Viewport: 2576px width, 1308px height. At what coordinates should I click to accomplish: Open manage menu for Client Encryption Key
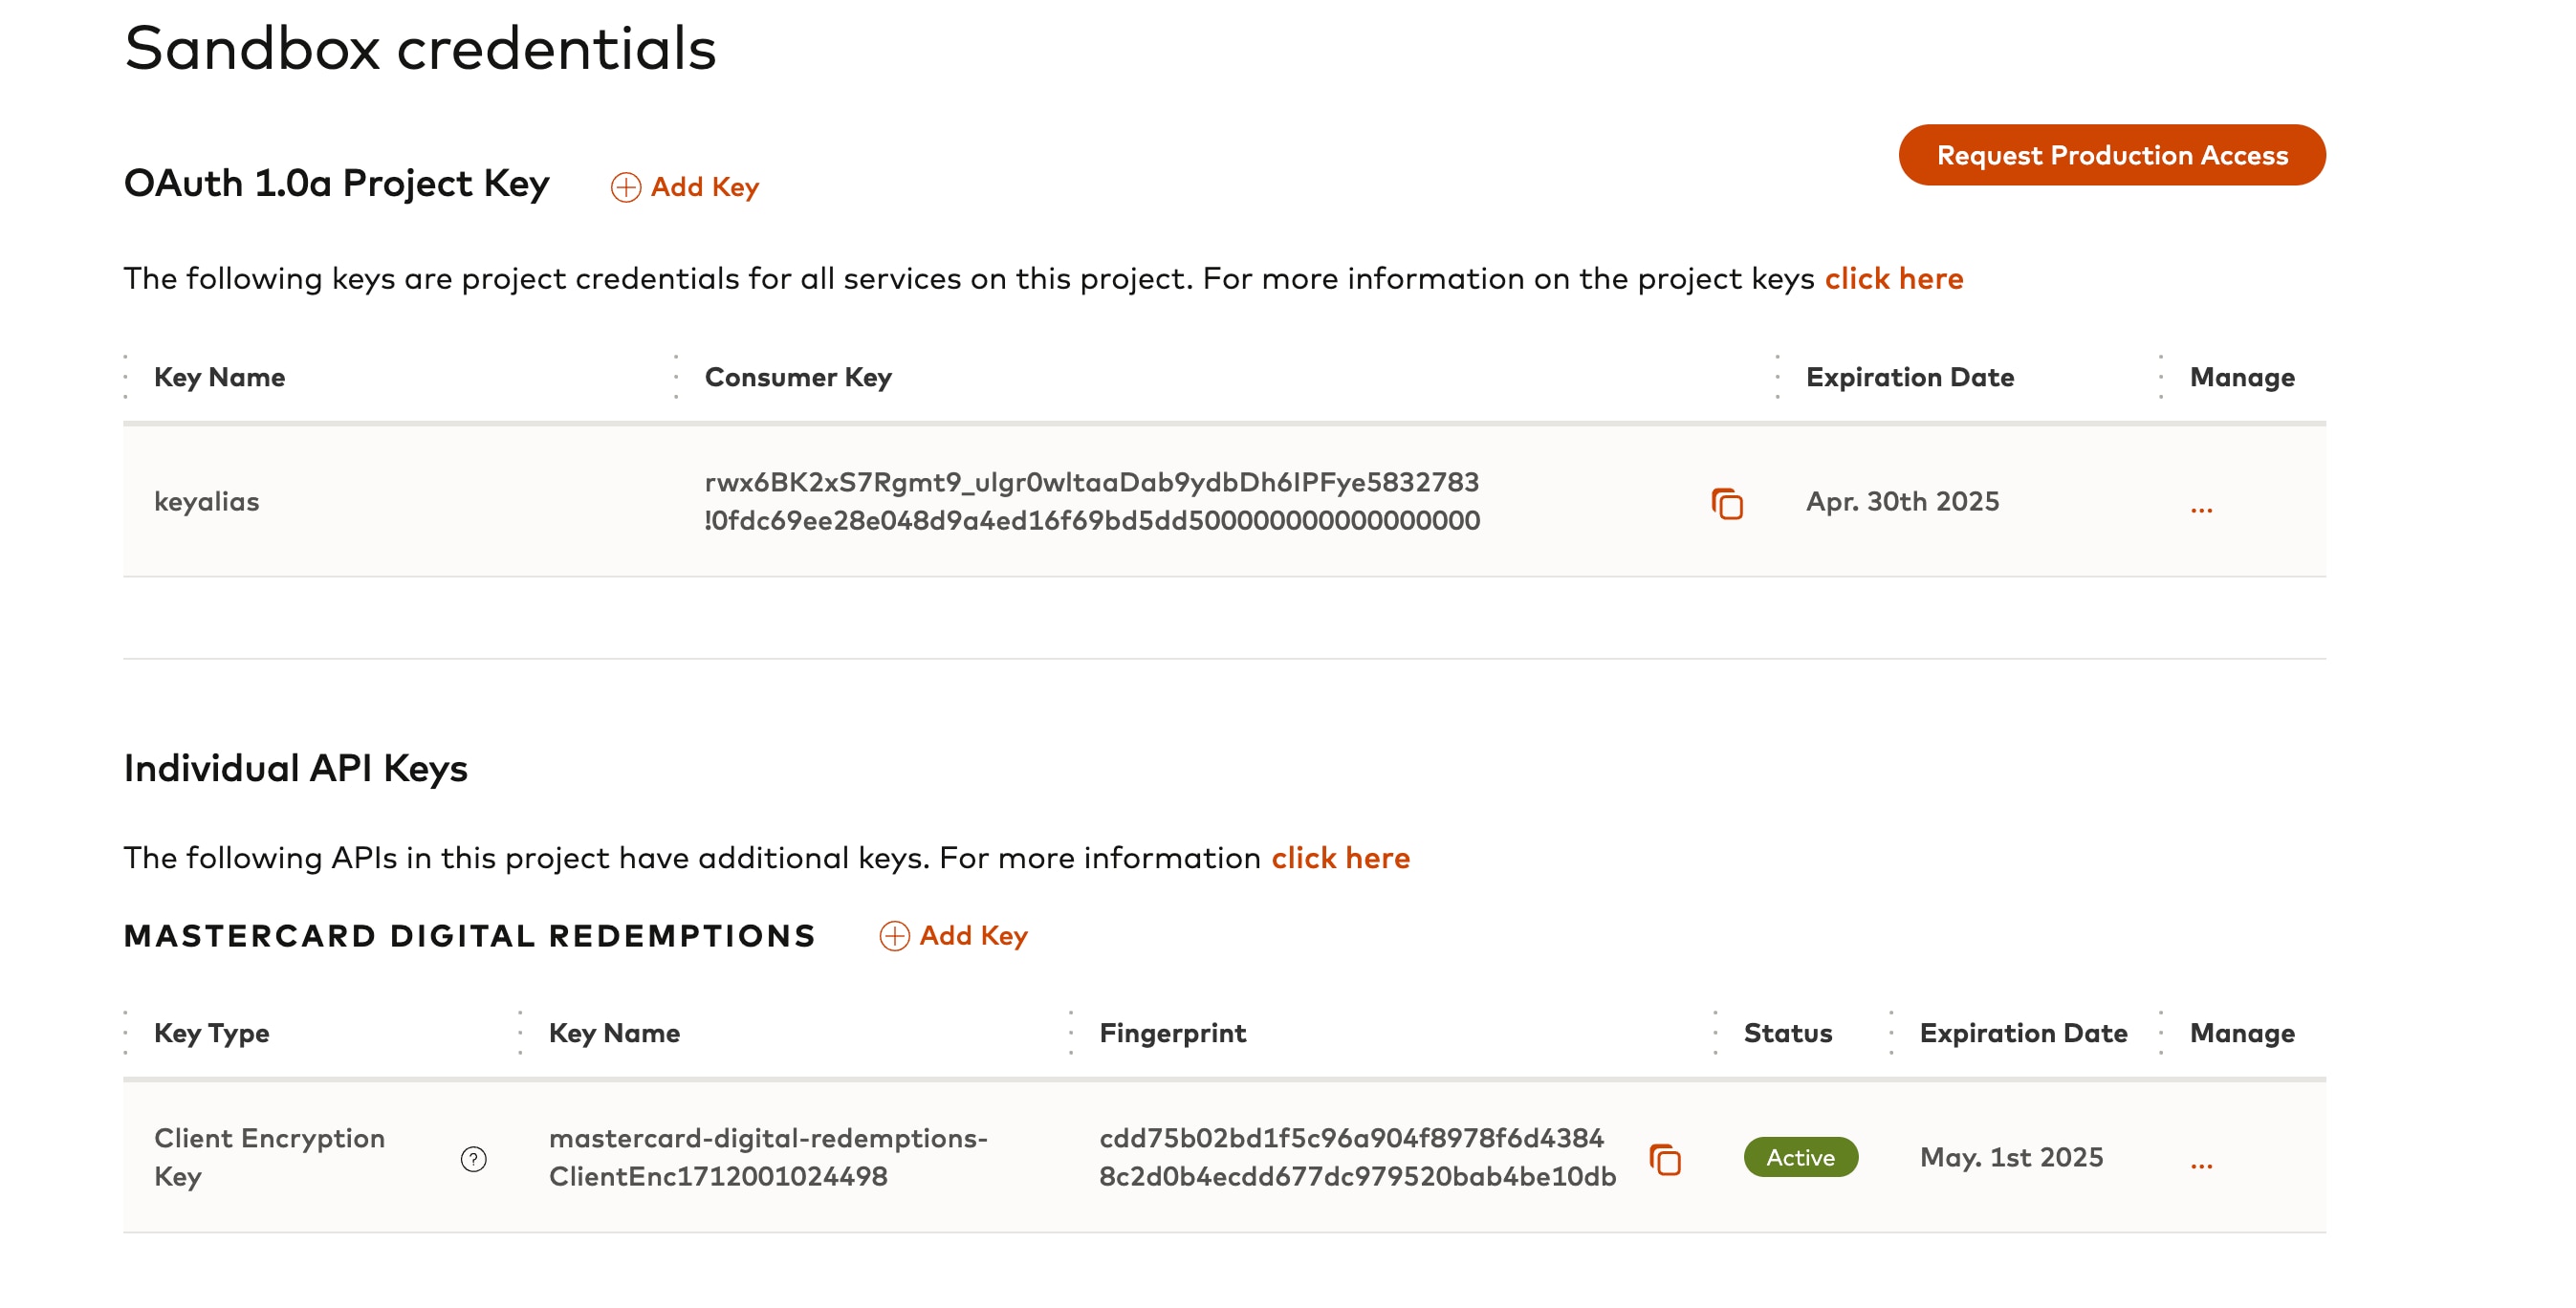(x=2201, y=1163)
